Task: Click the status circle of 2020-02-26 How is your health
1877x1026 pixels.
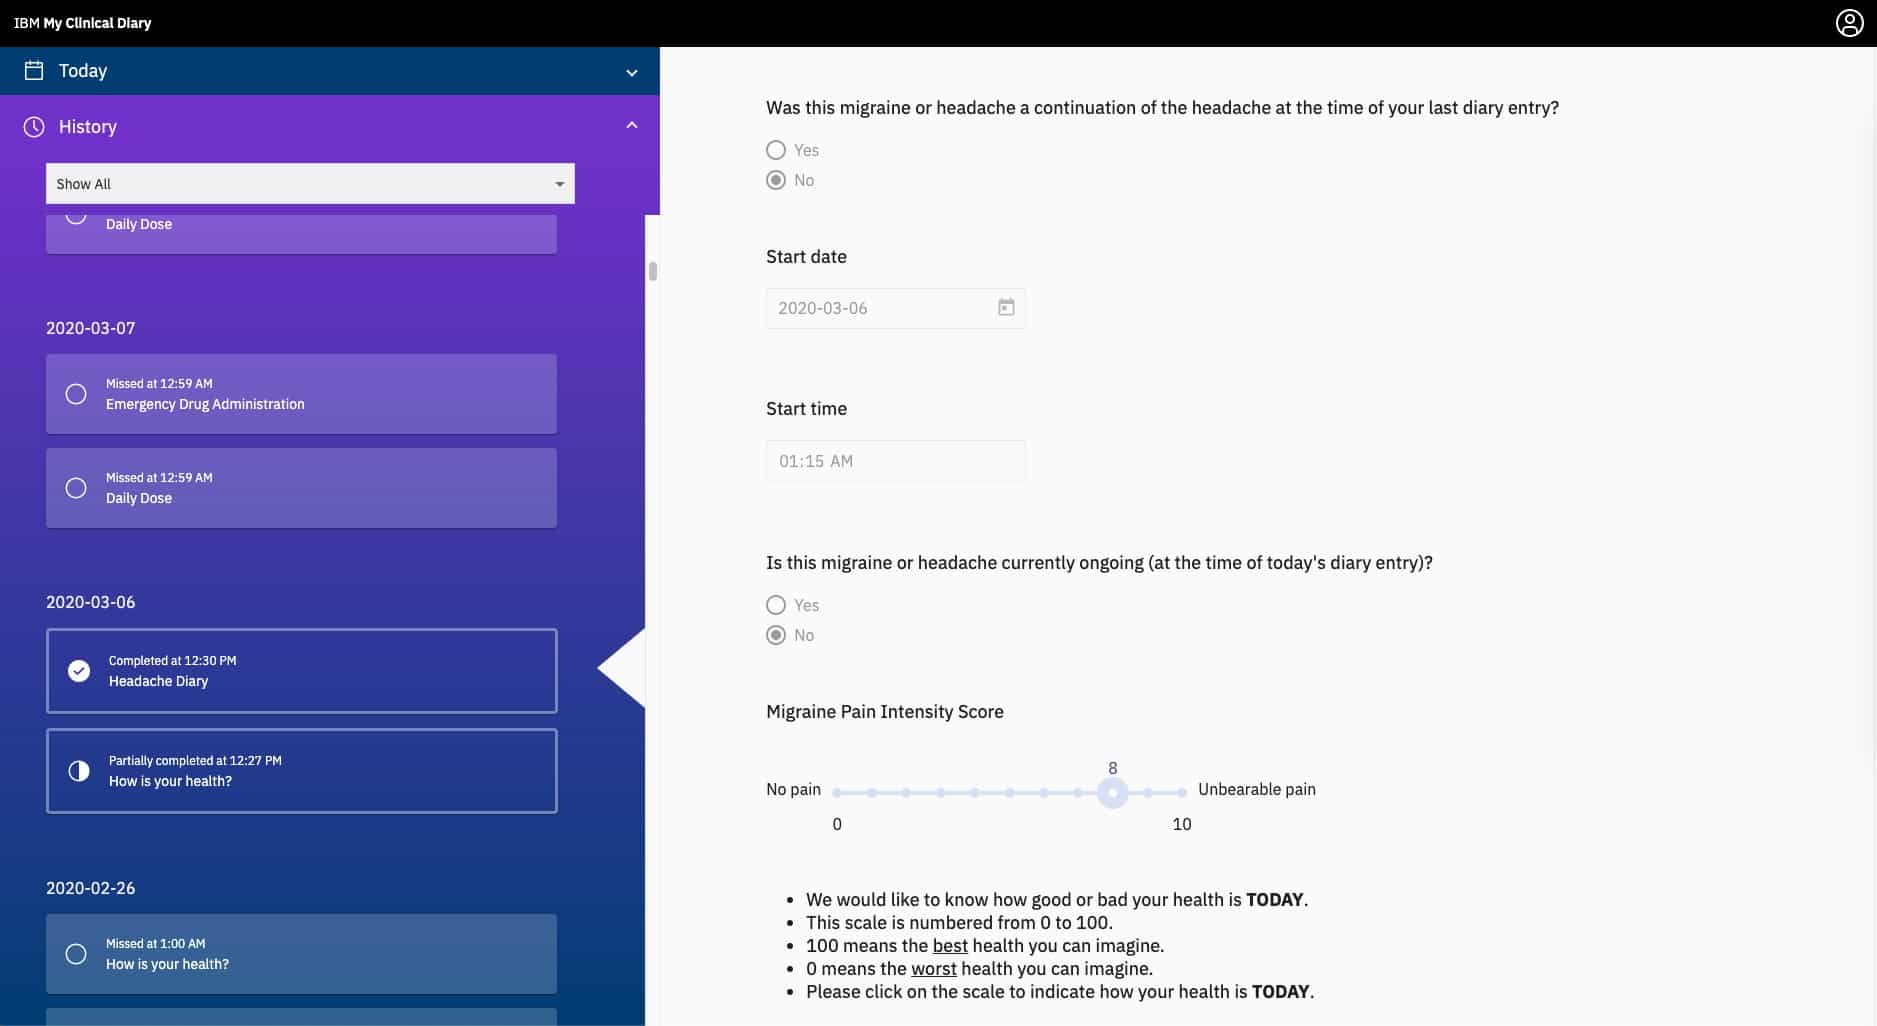Action: pyautogui.click(x=76, y=954)
